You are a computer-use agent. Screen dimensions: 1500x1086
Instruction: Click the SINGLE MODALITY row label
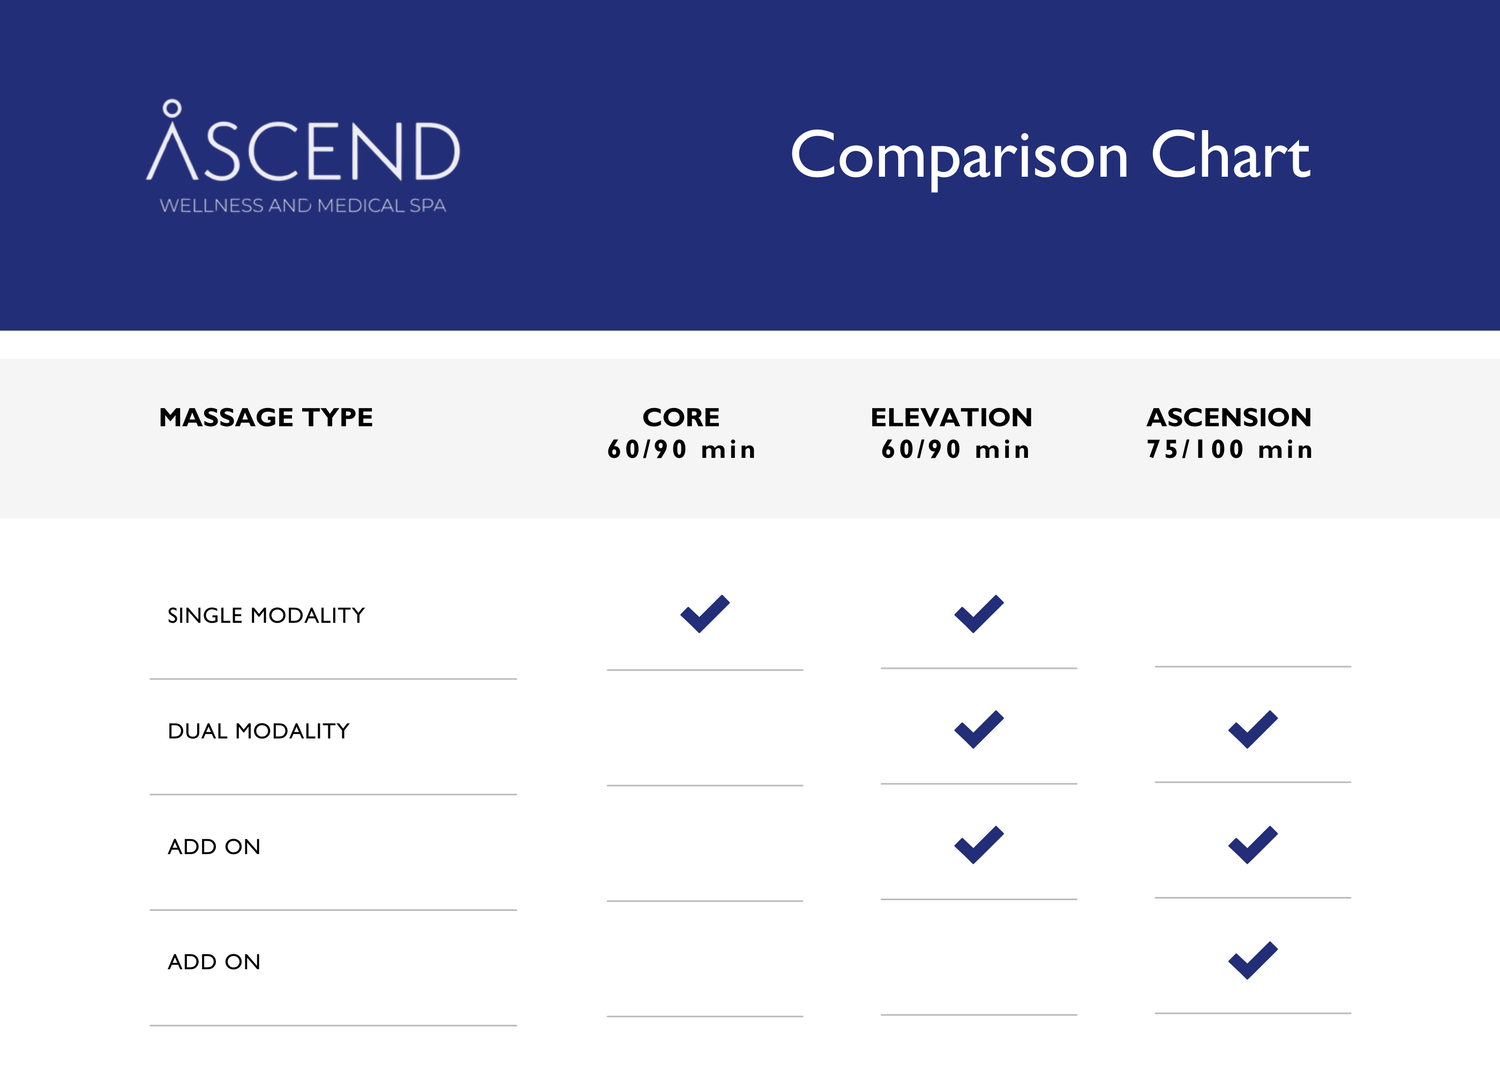266,615
